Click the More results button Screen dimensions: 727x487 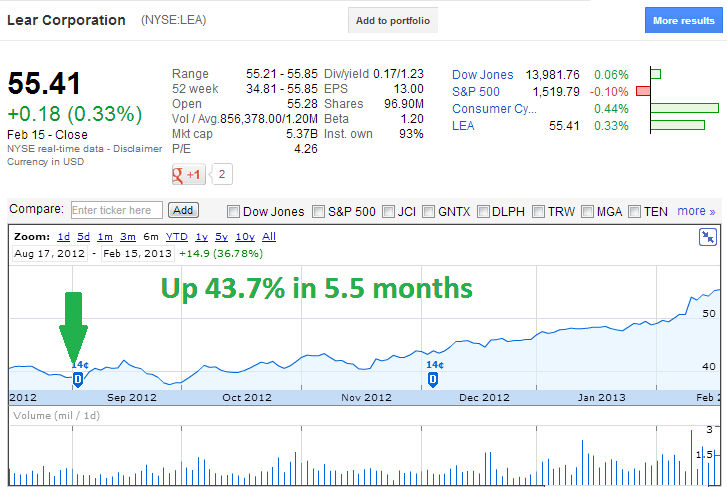pyautogui.click(x=683, y=20)
